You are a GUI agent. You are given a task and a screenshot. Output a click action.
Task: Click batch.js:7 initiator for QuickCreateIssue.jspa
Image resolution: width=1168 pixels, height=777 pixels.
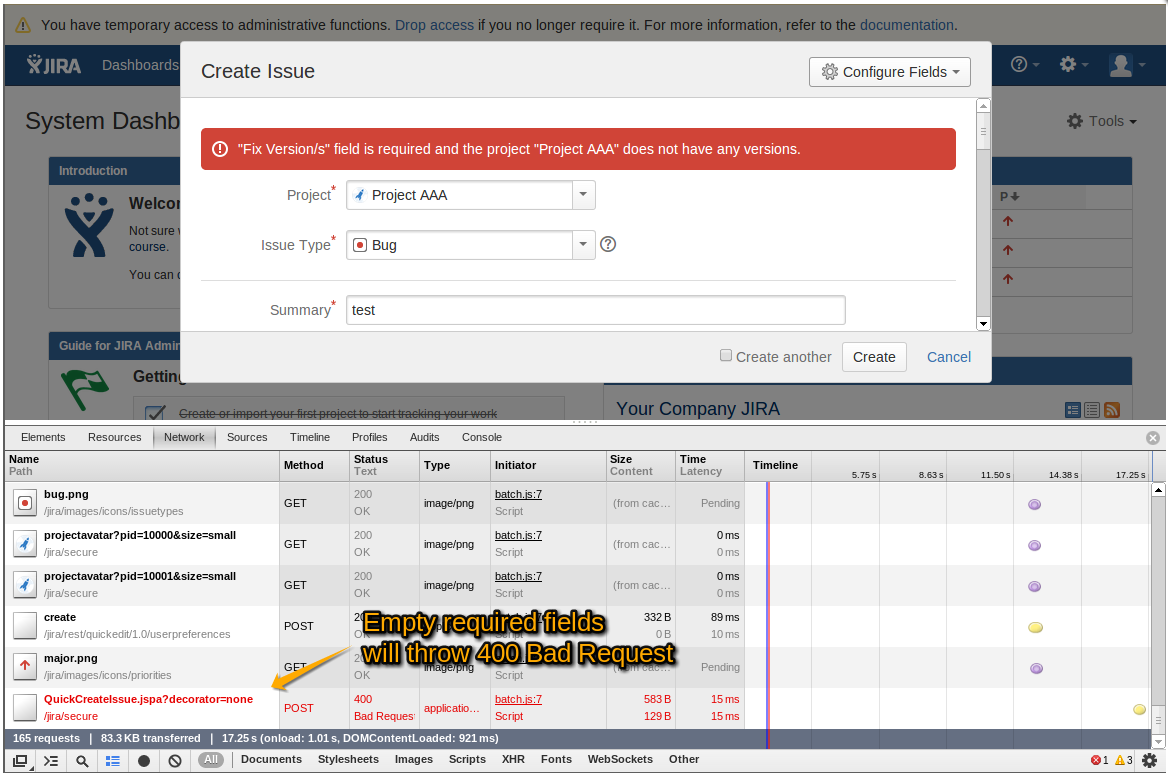pyautogui.click(x=518, y=699)
